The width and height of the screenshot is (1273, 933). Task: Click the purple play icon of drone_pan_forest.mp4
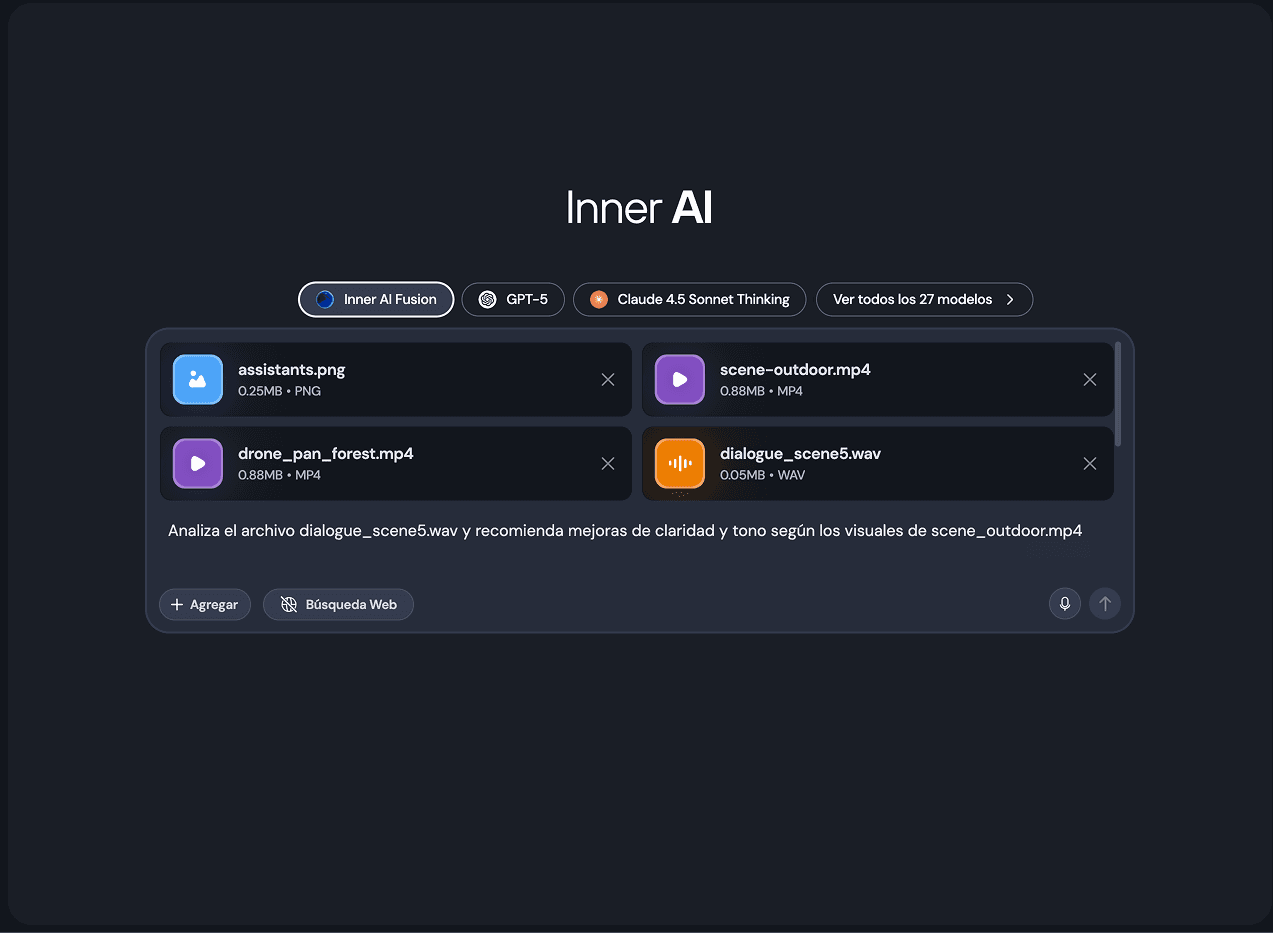click(198, 464)
